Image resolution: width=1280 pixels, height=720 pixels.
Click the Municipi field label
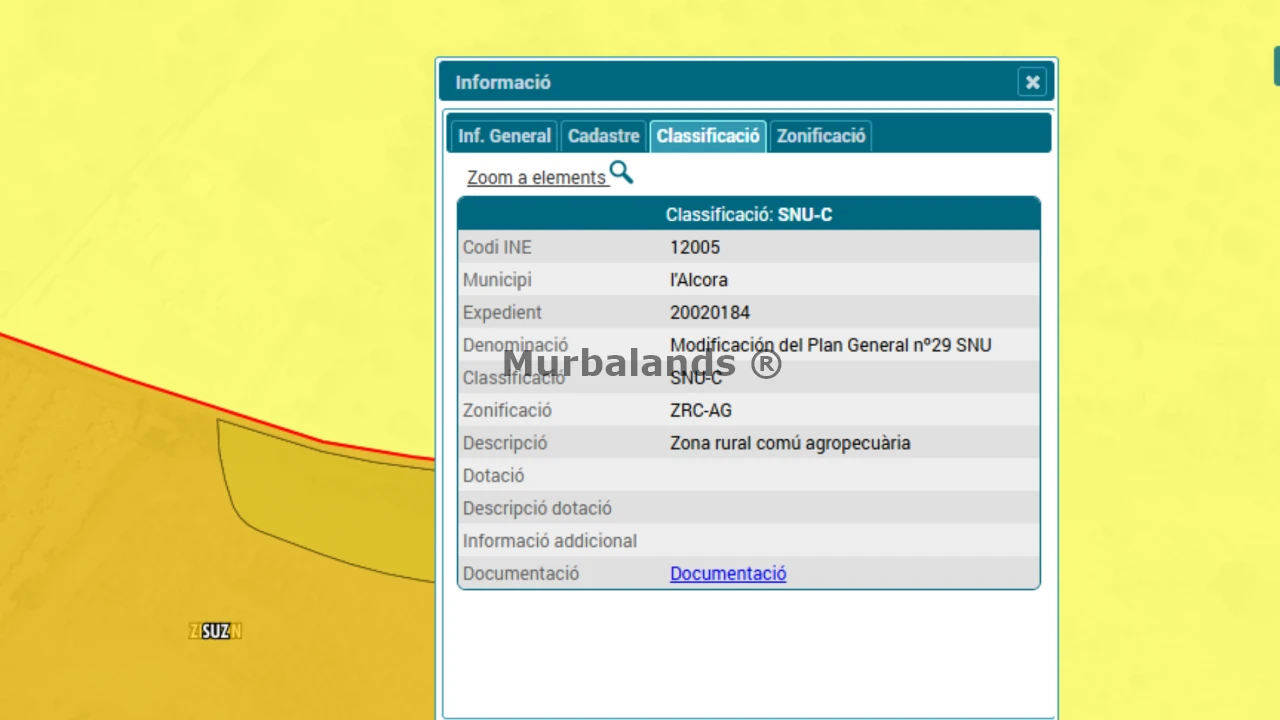click(x=497, y=280)
